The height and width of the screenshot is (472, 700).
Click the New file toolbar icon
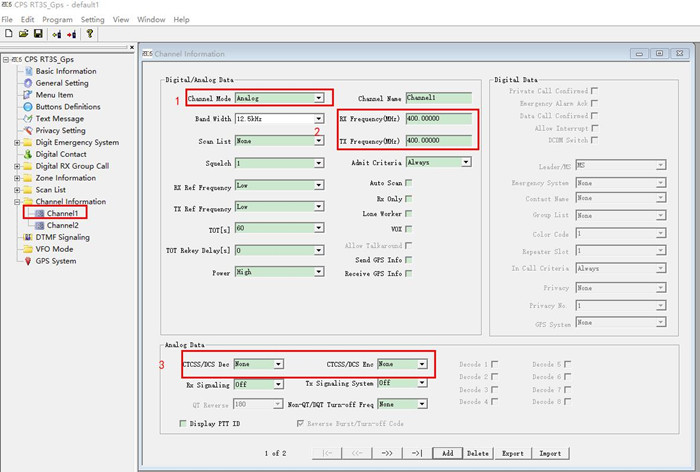click(9, 33)
